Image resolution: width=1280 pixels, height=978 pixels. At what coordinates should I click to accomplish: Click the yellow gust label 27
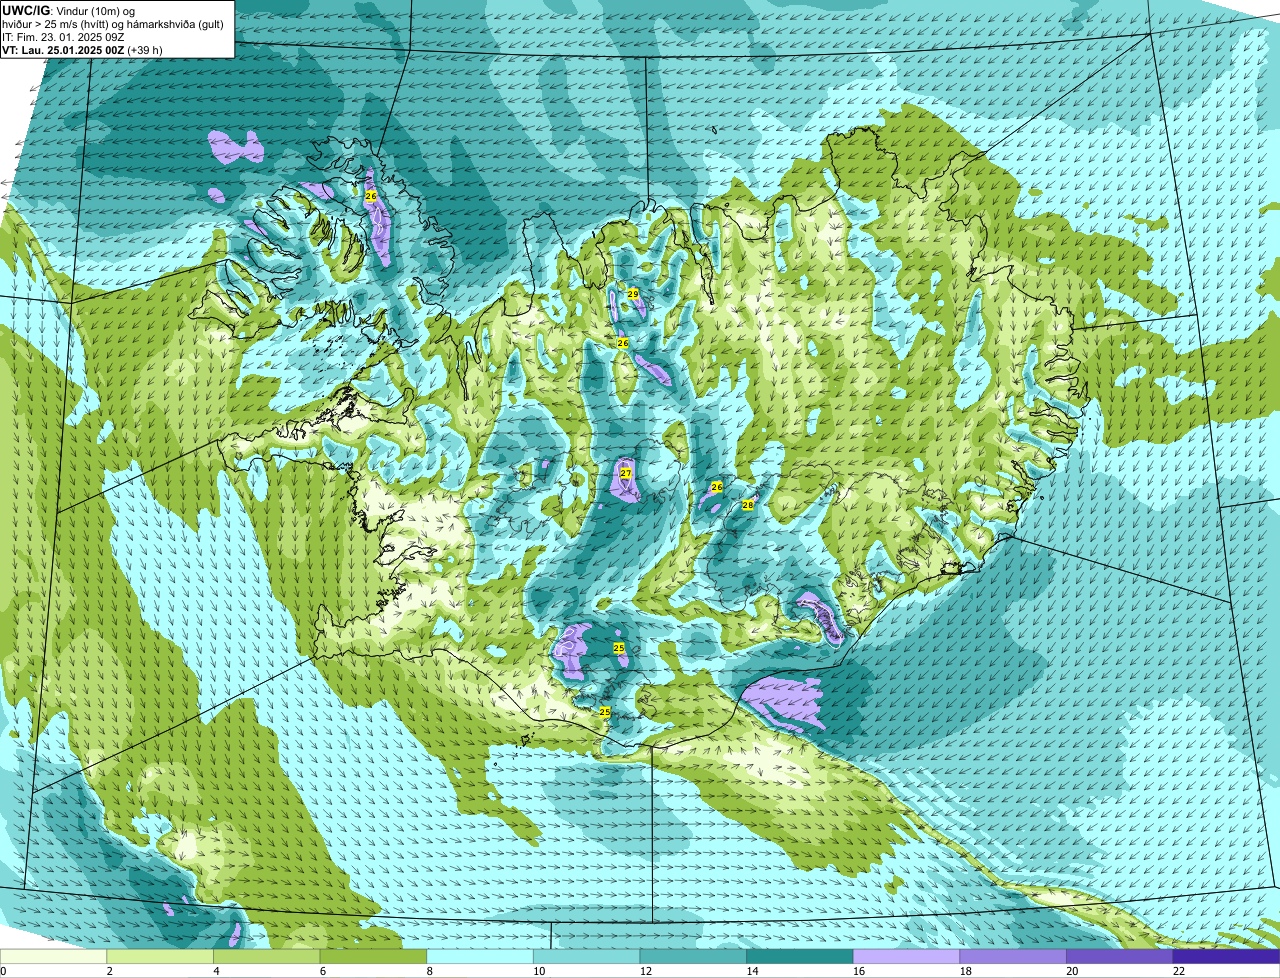[626, 473]
